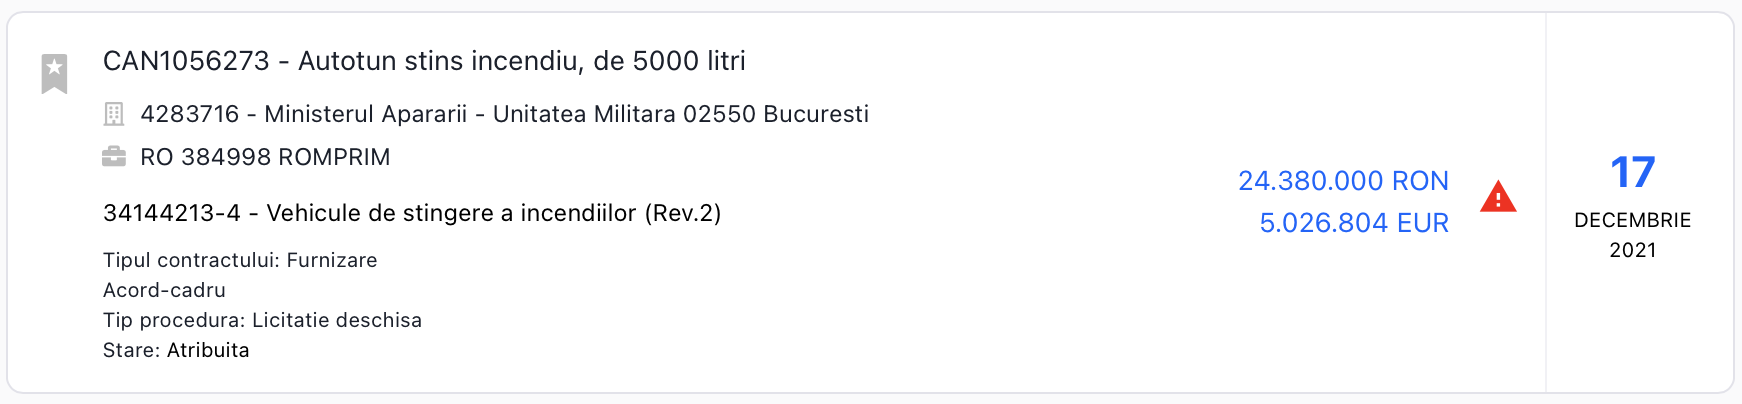Click the Stare: Atribuita status
Viewport: 1742px width, 404px height.
point(176,350)
